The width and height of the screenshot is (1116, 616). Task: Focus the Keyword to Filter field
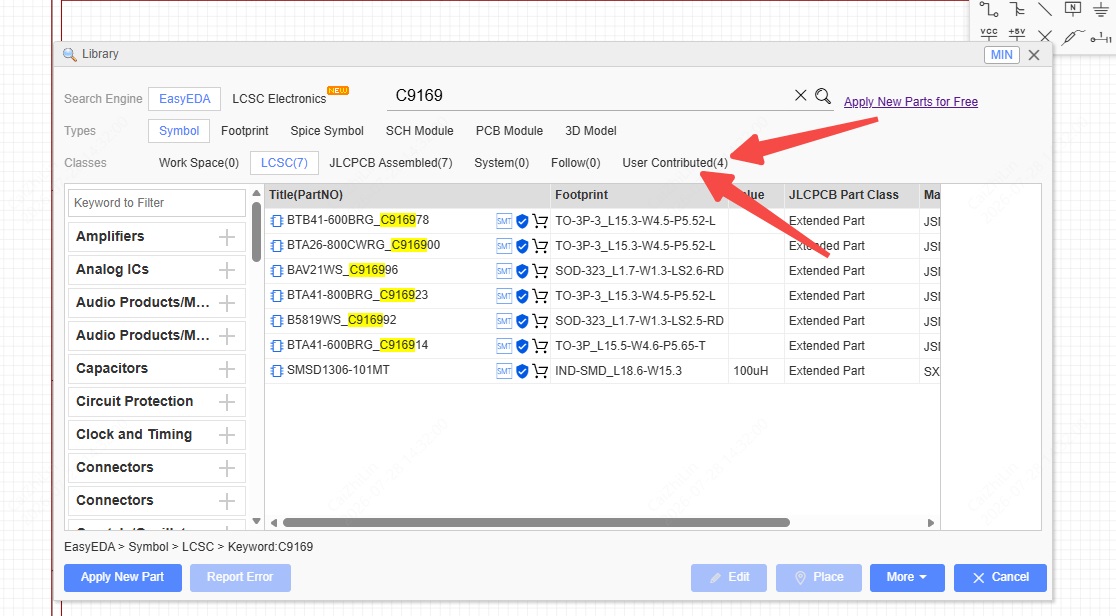click(x=157, y=203)
